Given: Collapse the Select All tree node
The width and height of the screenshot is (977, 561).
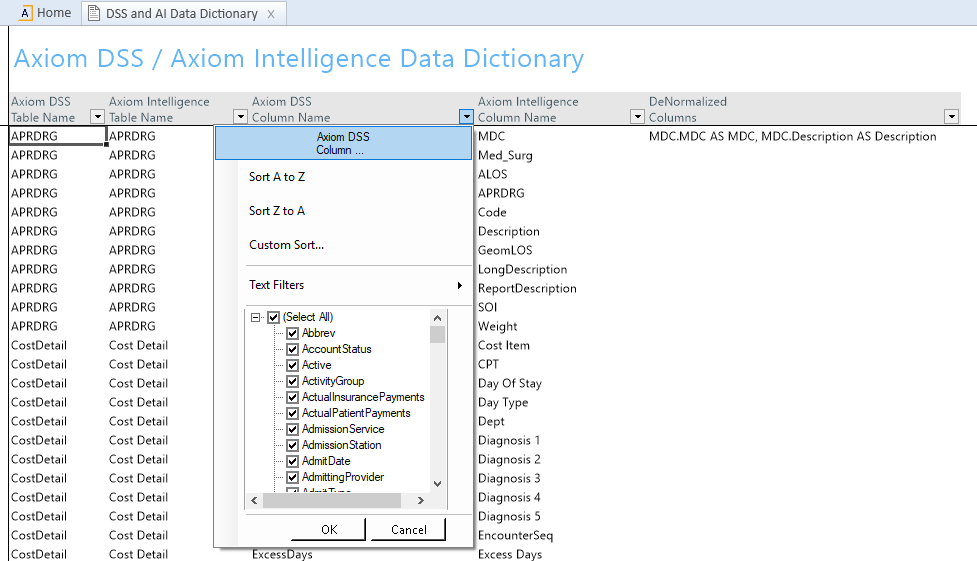Looking at the screenshot, I should (x=255, y=317).
